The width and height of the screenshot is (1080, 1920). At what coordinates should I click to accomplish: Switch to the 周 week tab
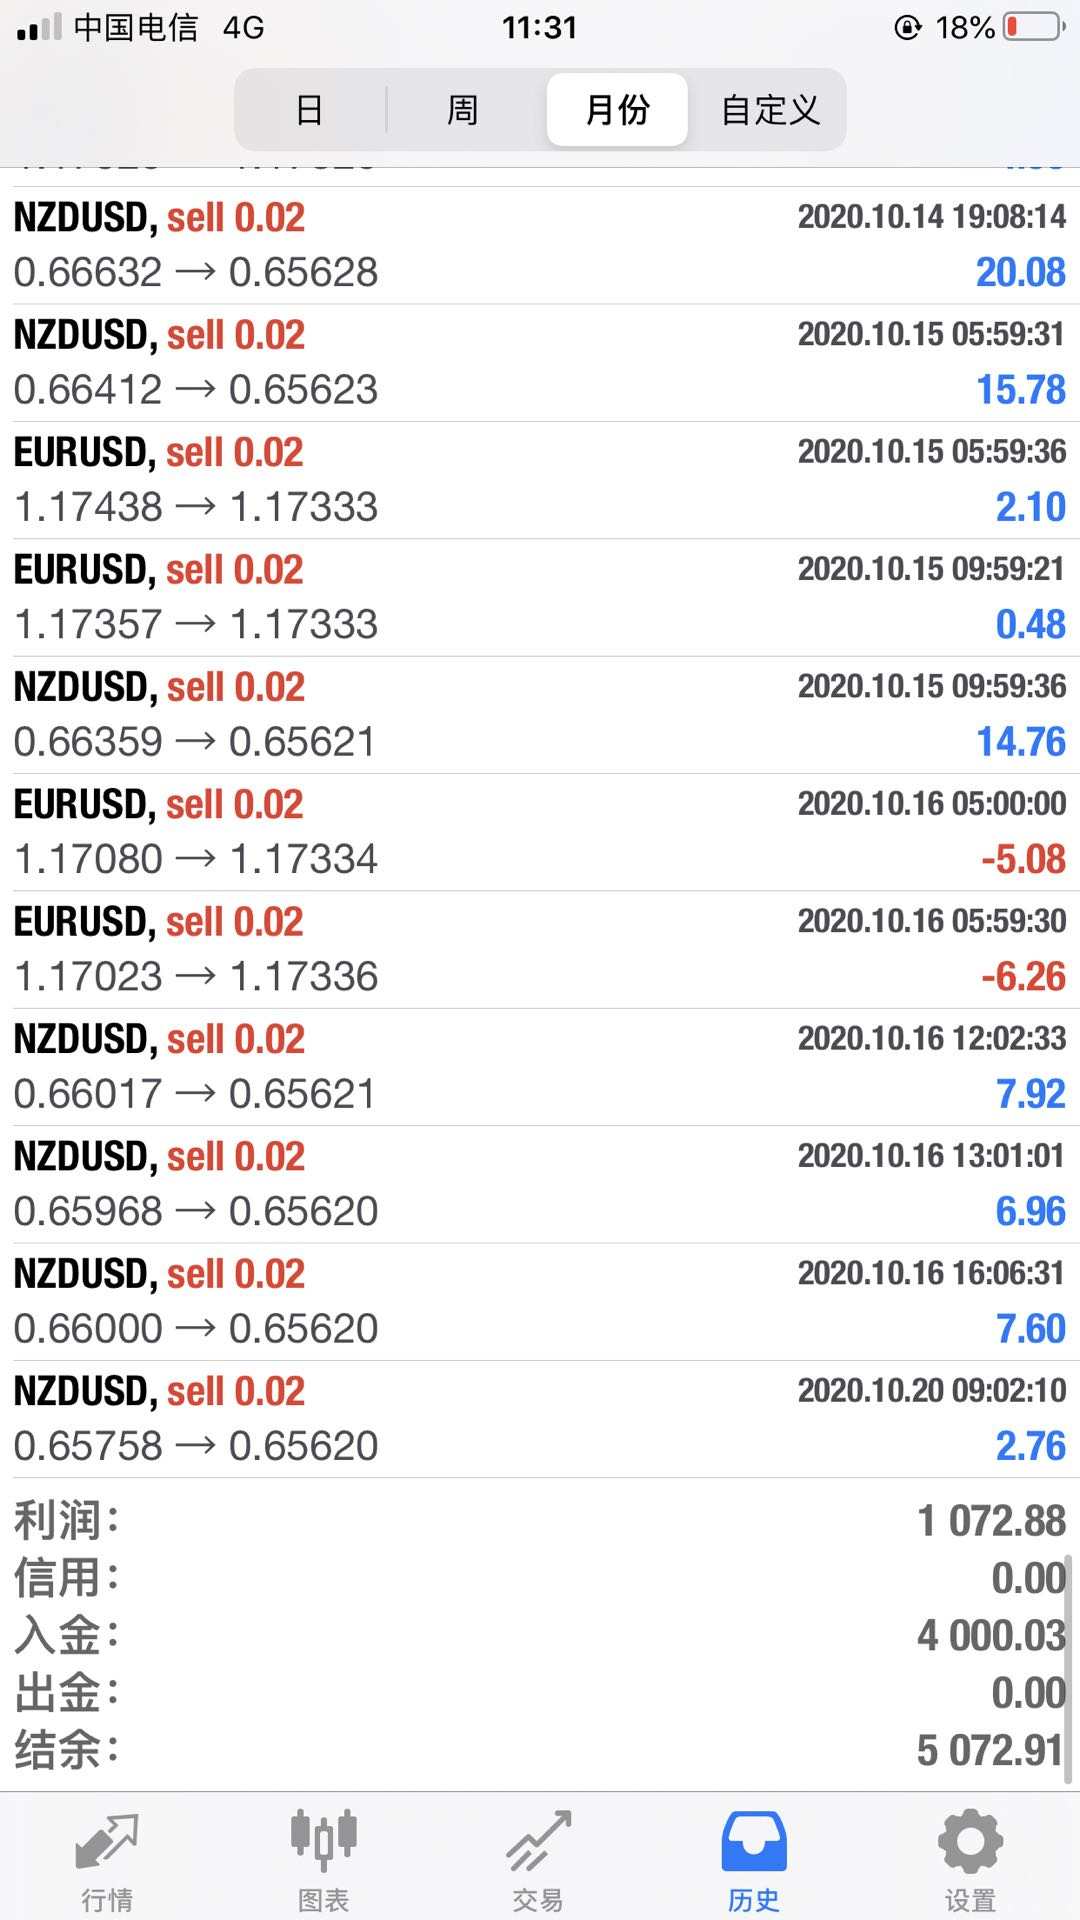coord(462,110)
